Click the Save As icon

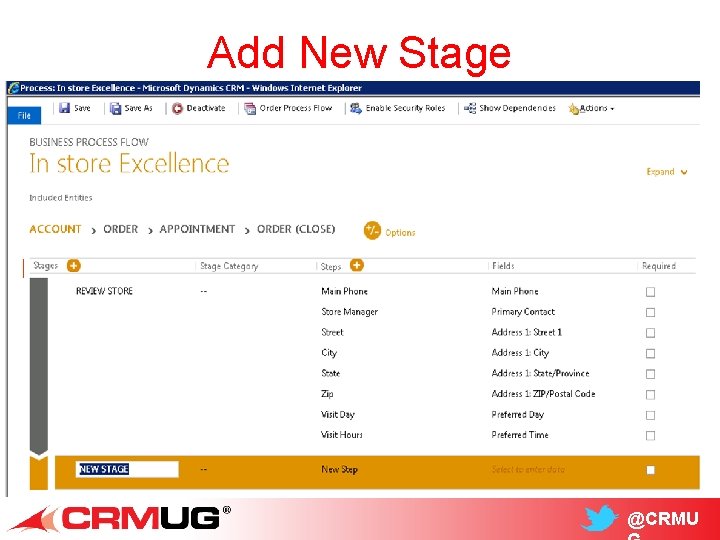pos(116,108)
